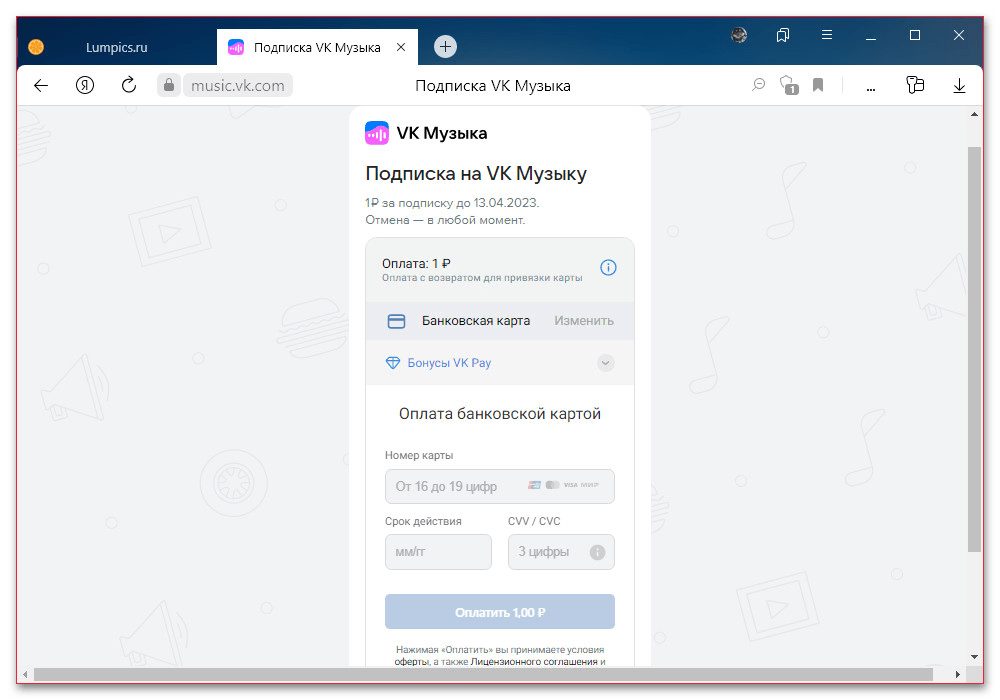Open the page search magnifier icon

point(758,85)
